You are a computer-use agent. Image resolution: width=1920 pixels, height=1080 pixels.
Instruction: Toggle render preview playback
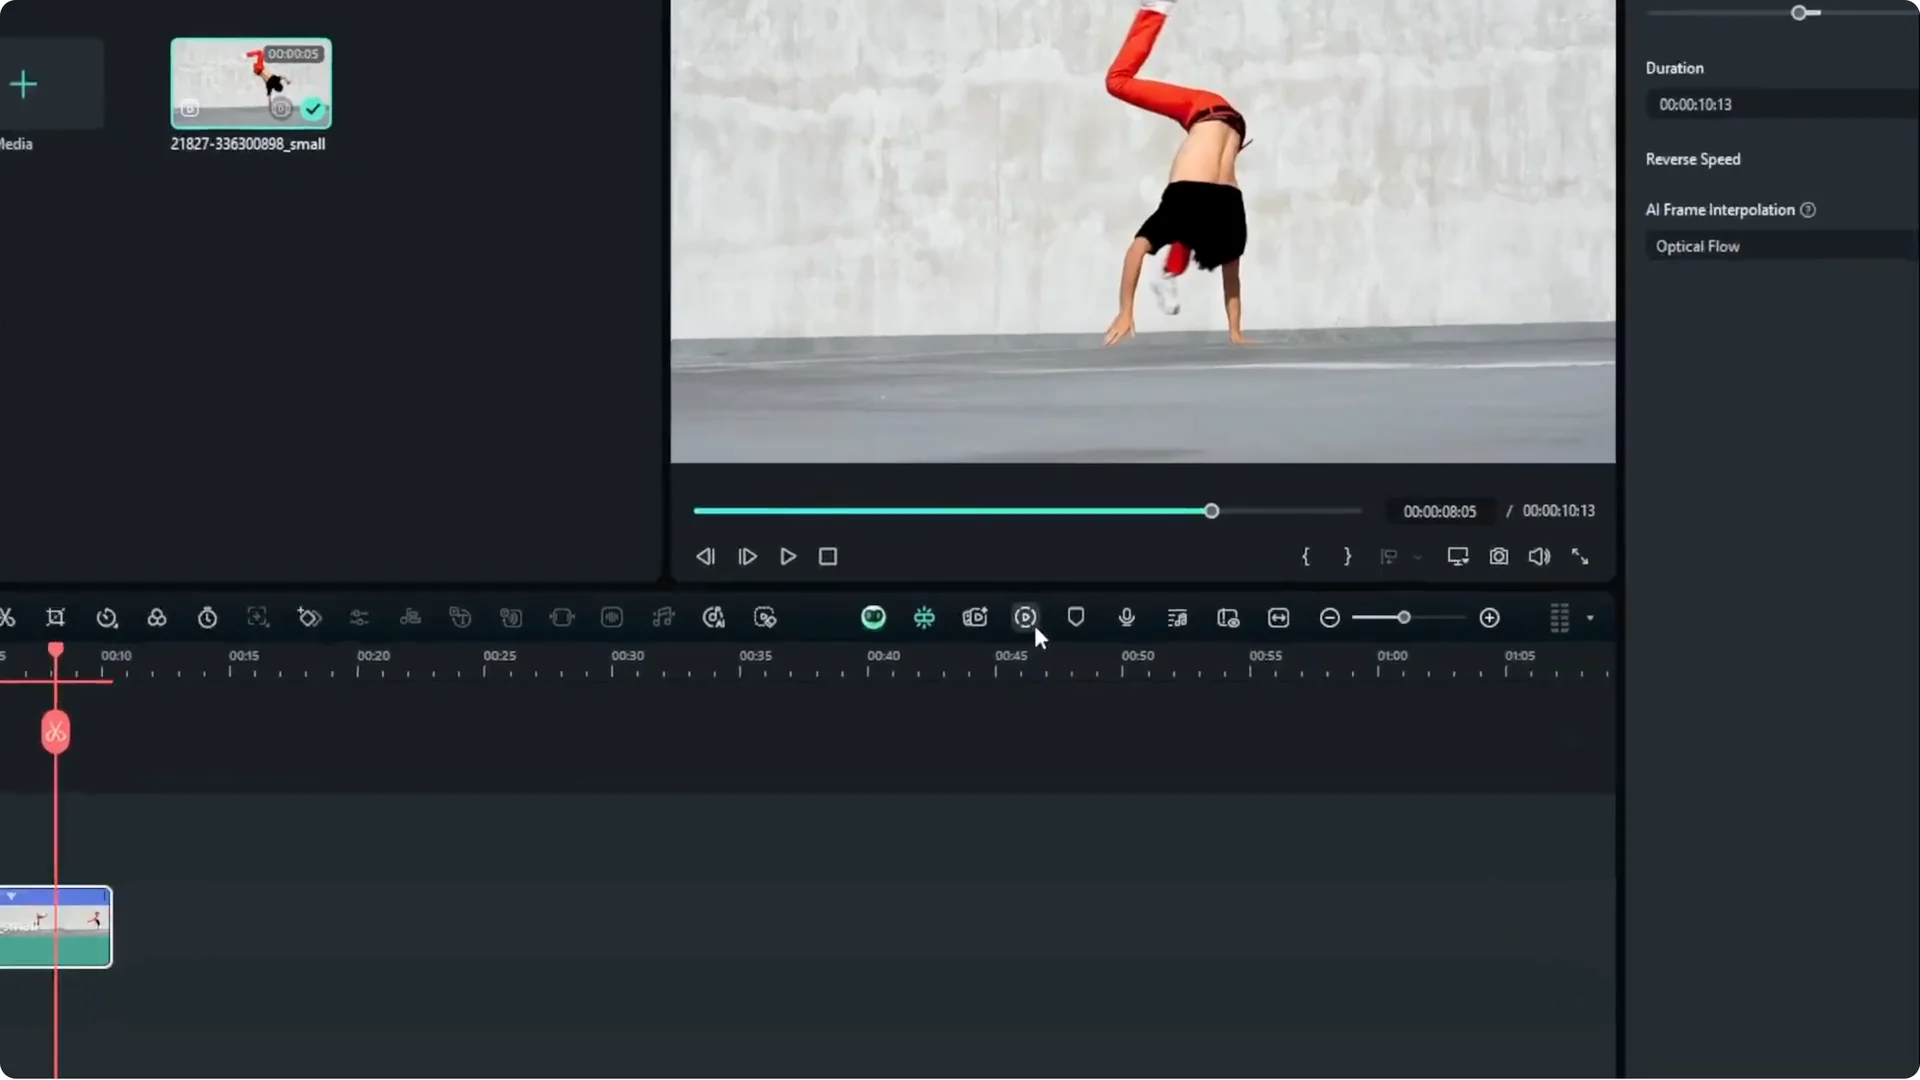(x=1025, y=618)
